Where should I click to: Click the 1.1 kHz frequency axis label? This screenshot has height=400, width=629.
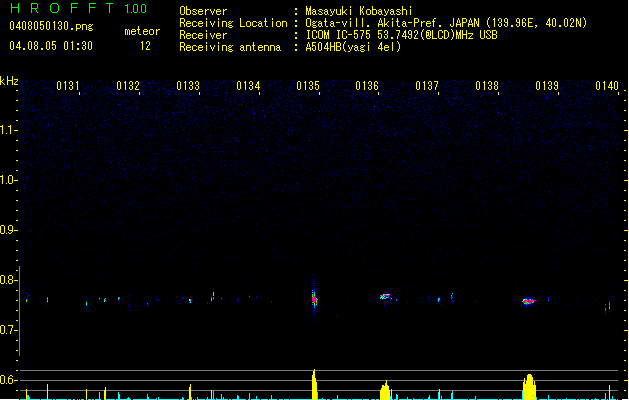coord(8,130)
